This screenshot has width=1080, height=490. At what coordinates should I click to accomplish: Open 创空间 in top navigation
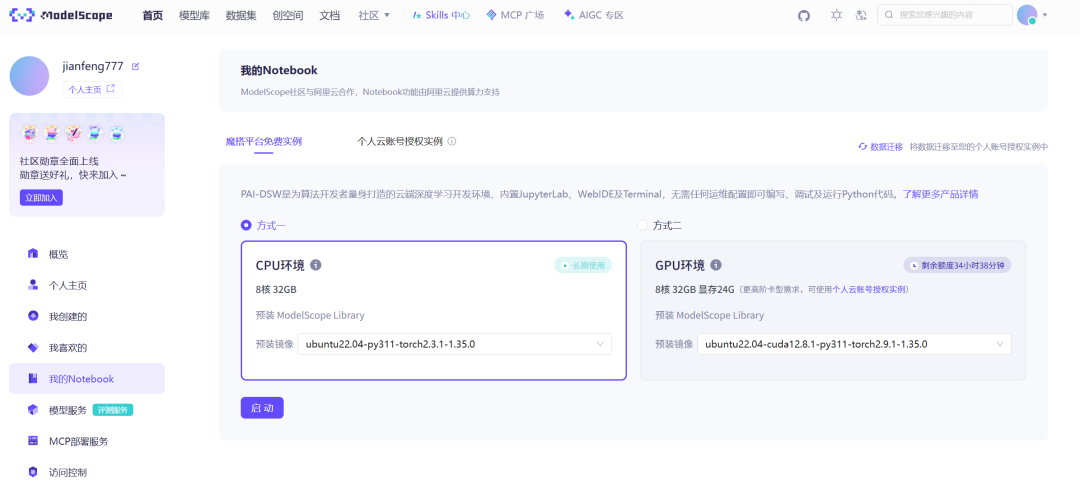(x=288, y=15)
